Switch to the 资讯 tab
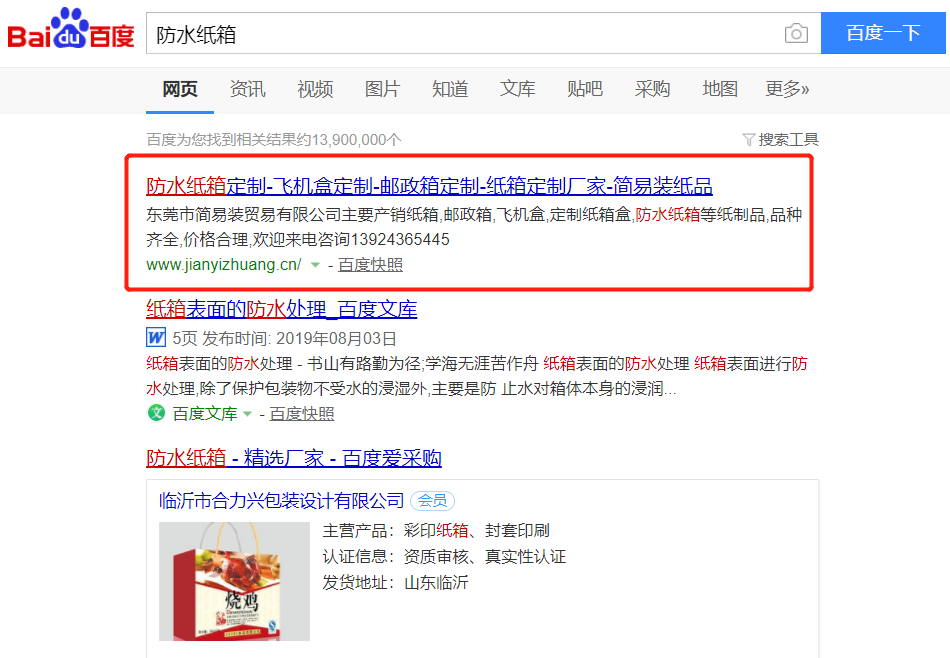This screenshot has height=658, width=950. coord(247,89)
